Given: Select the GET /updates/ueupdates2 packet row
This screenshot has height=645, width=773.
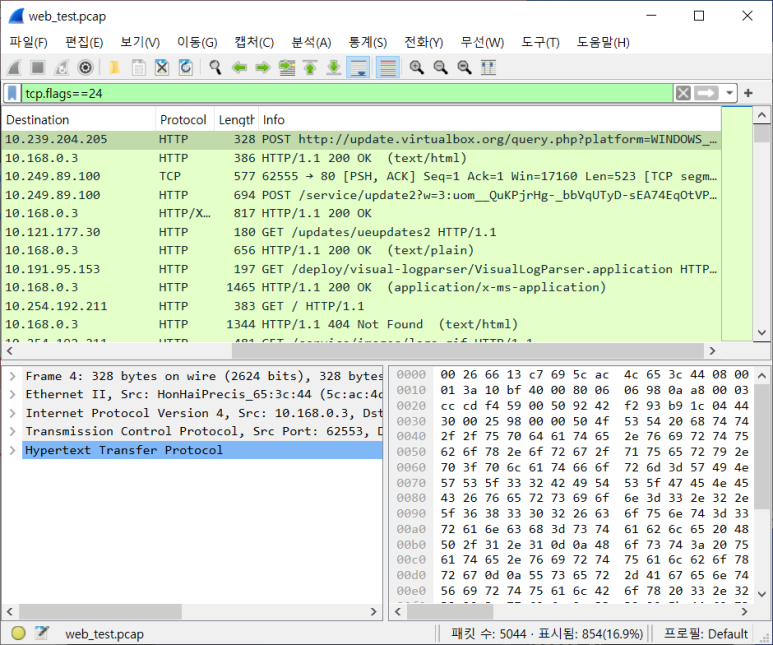Looking at the screenshot, I should pos(361,232).
